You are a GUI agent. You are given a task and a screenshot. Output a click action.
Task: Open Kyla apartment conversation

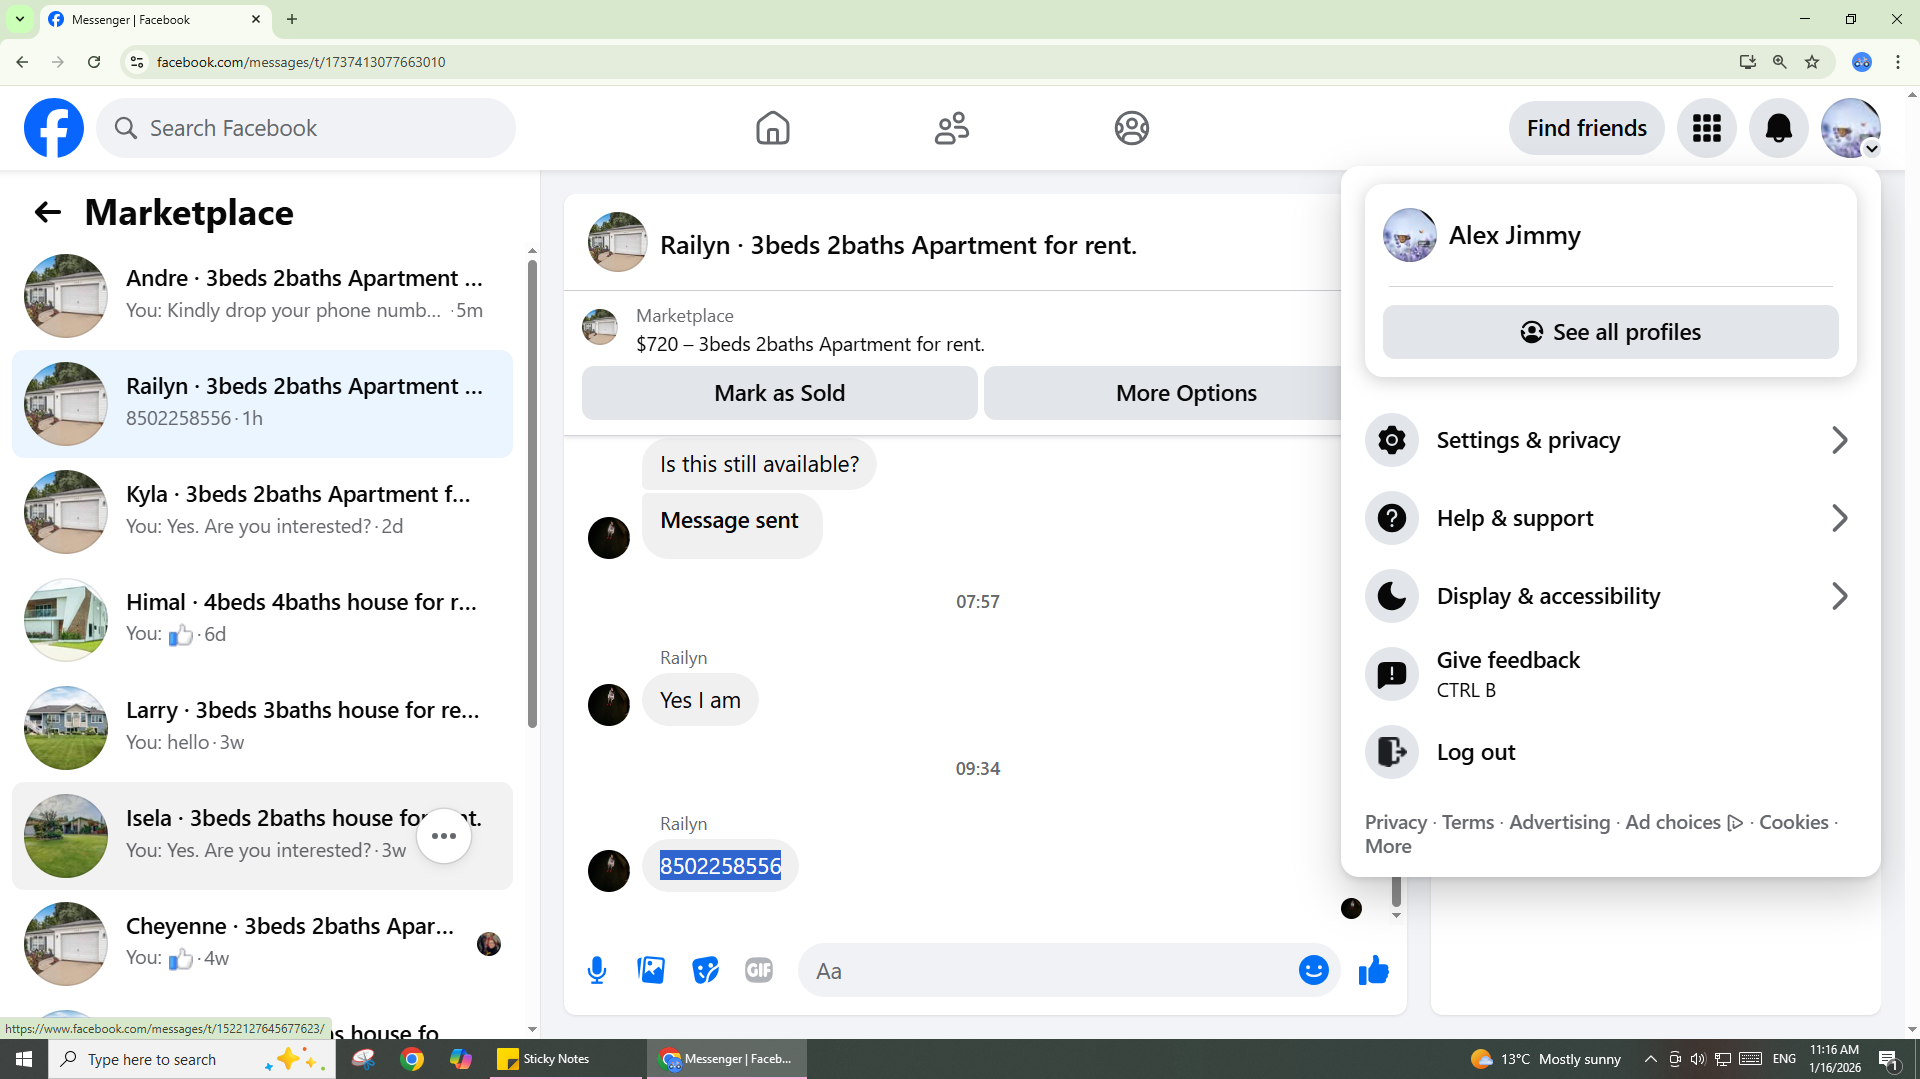[x=262, y=512]
